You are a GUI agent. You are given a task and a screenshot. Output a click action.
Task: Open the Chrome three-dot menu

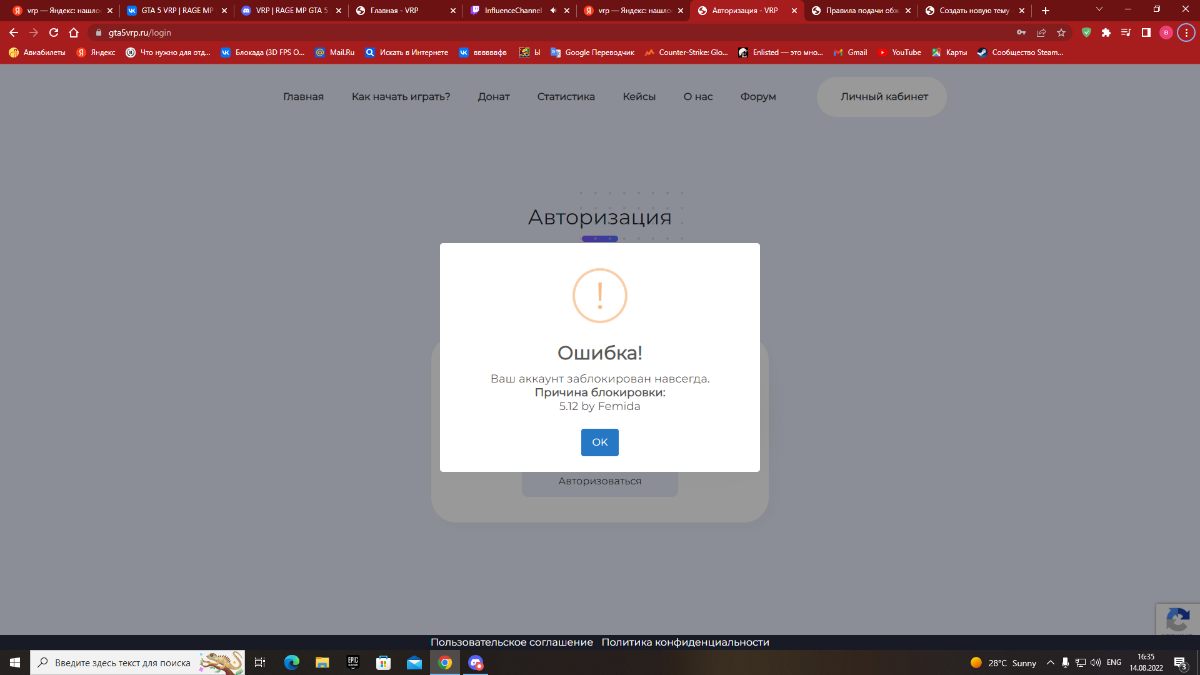click(x=1186, y=32)
